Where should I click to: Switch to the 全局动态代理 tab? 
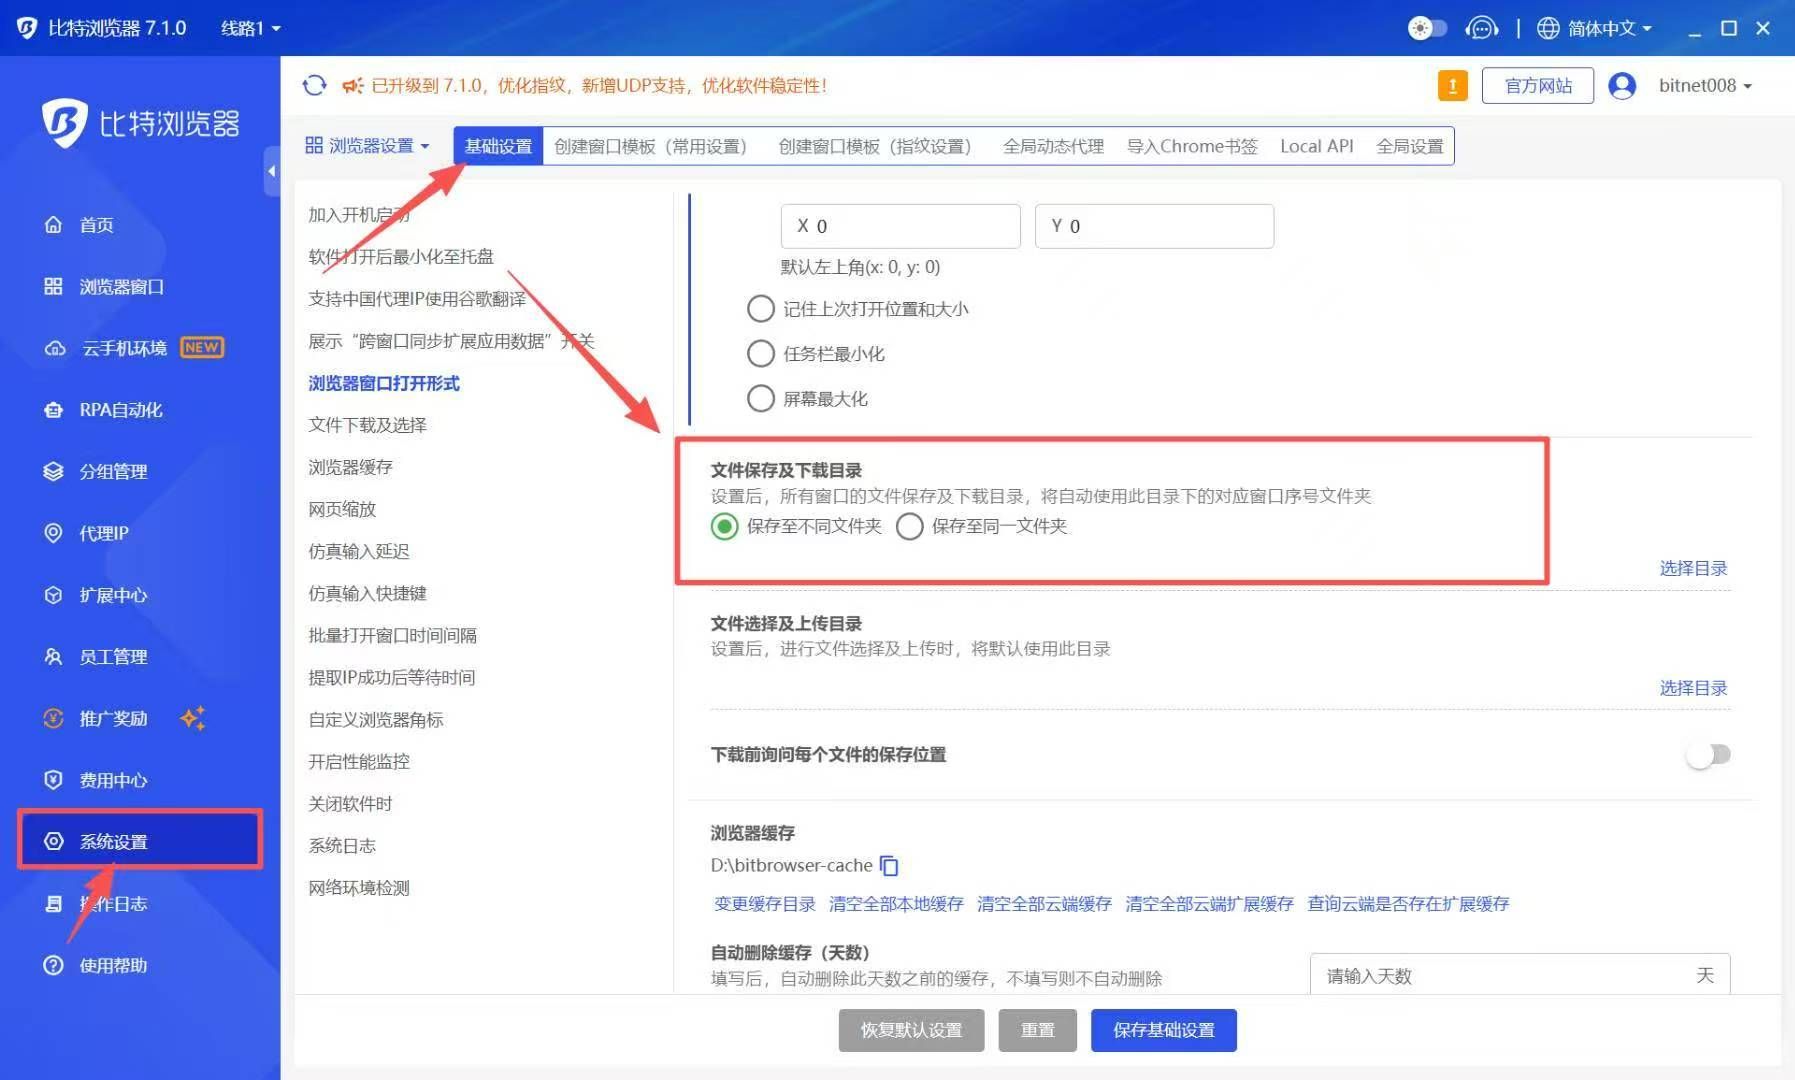pos(1052,146)
